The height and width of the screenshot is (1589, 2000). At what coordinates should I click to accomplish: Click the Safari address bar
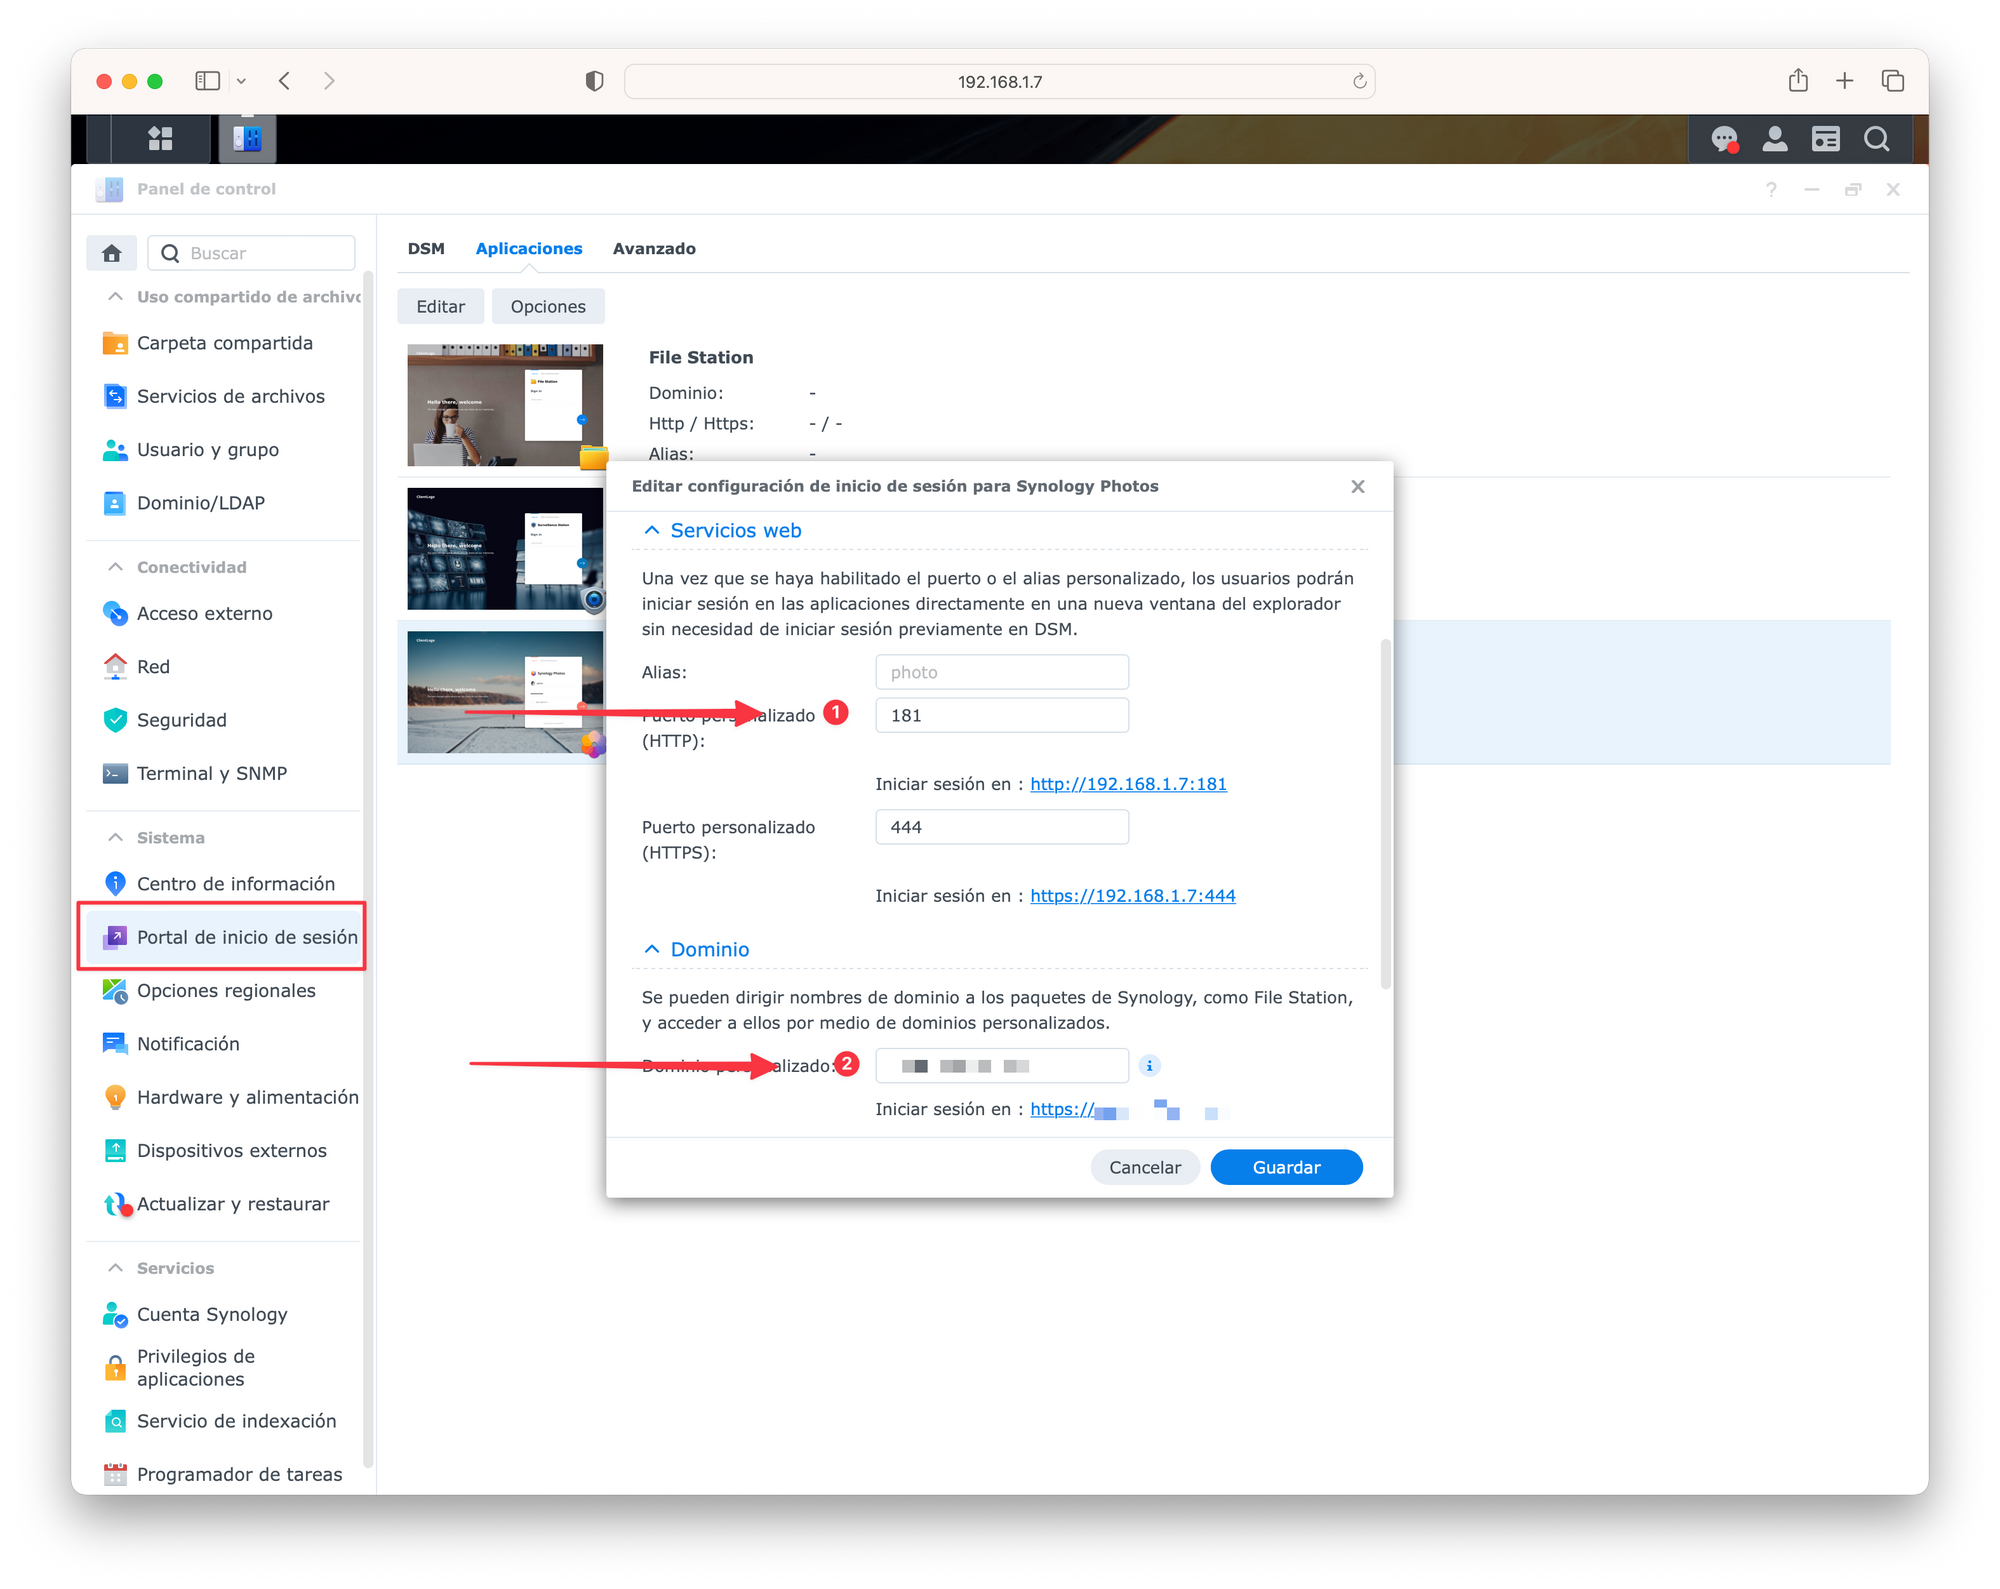[x=1000, y=81]
